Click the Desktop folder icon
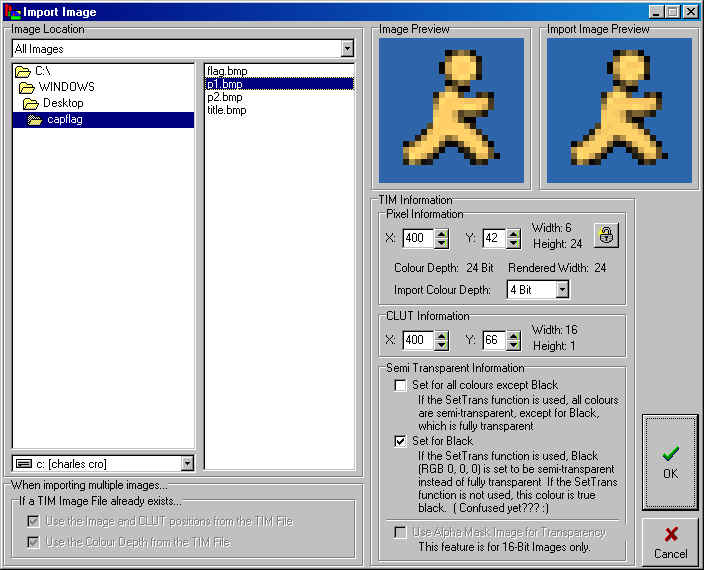Image resolution: width=704 pixels, height=570 pixels. 31,104
